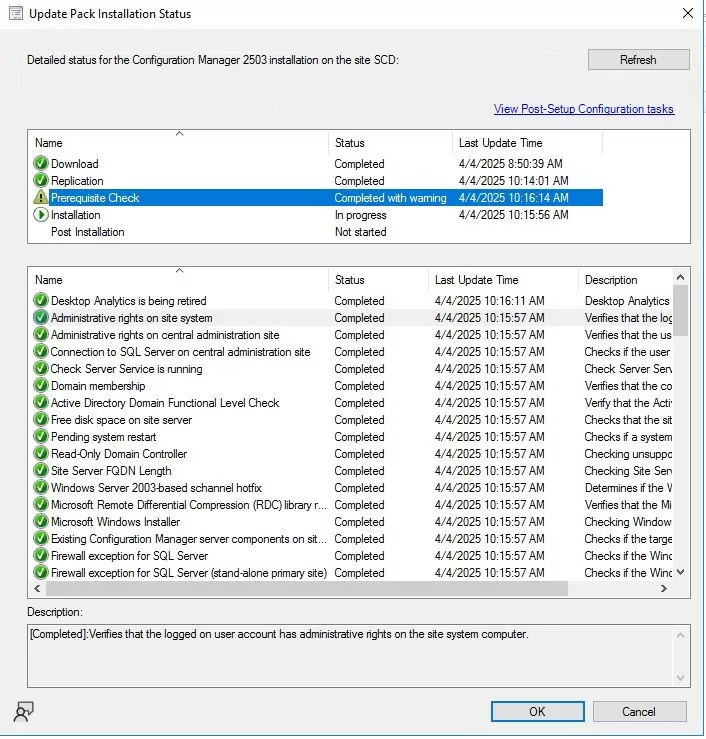Click the check icon for Desktop Analytics is being retired
This screenshot has height=739, width=706.
click(41, 300)
